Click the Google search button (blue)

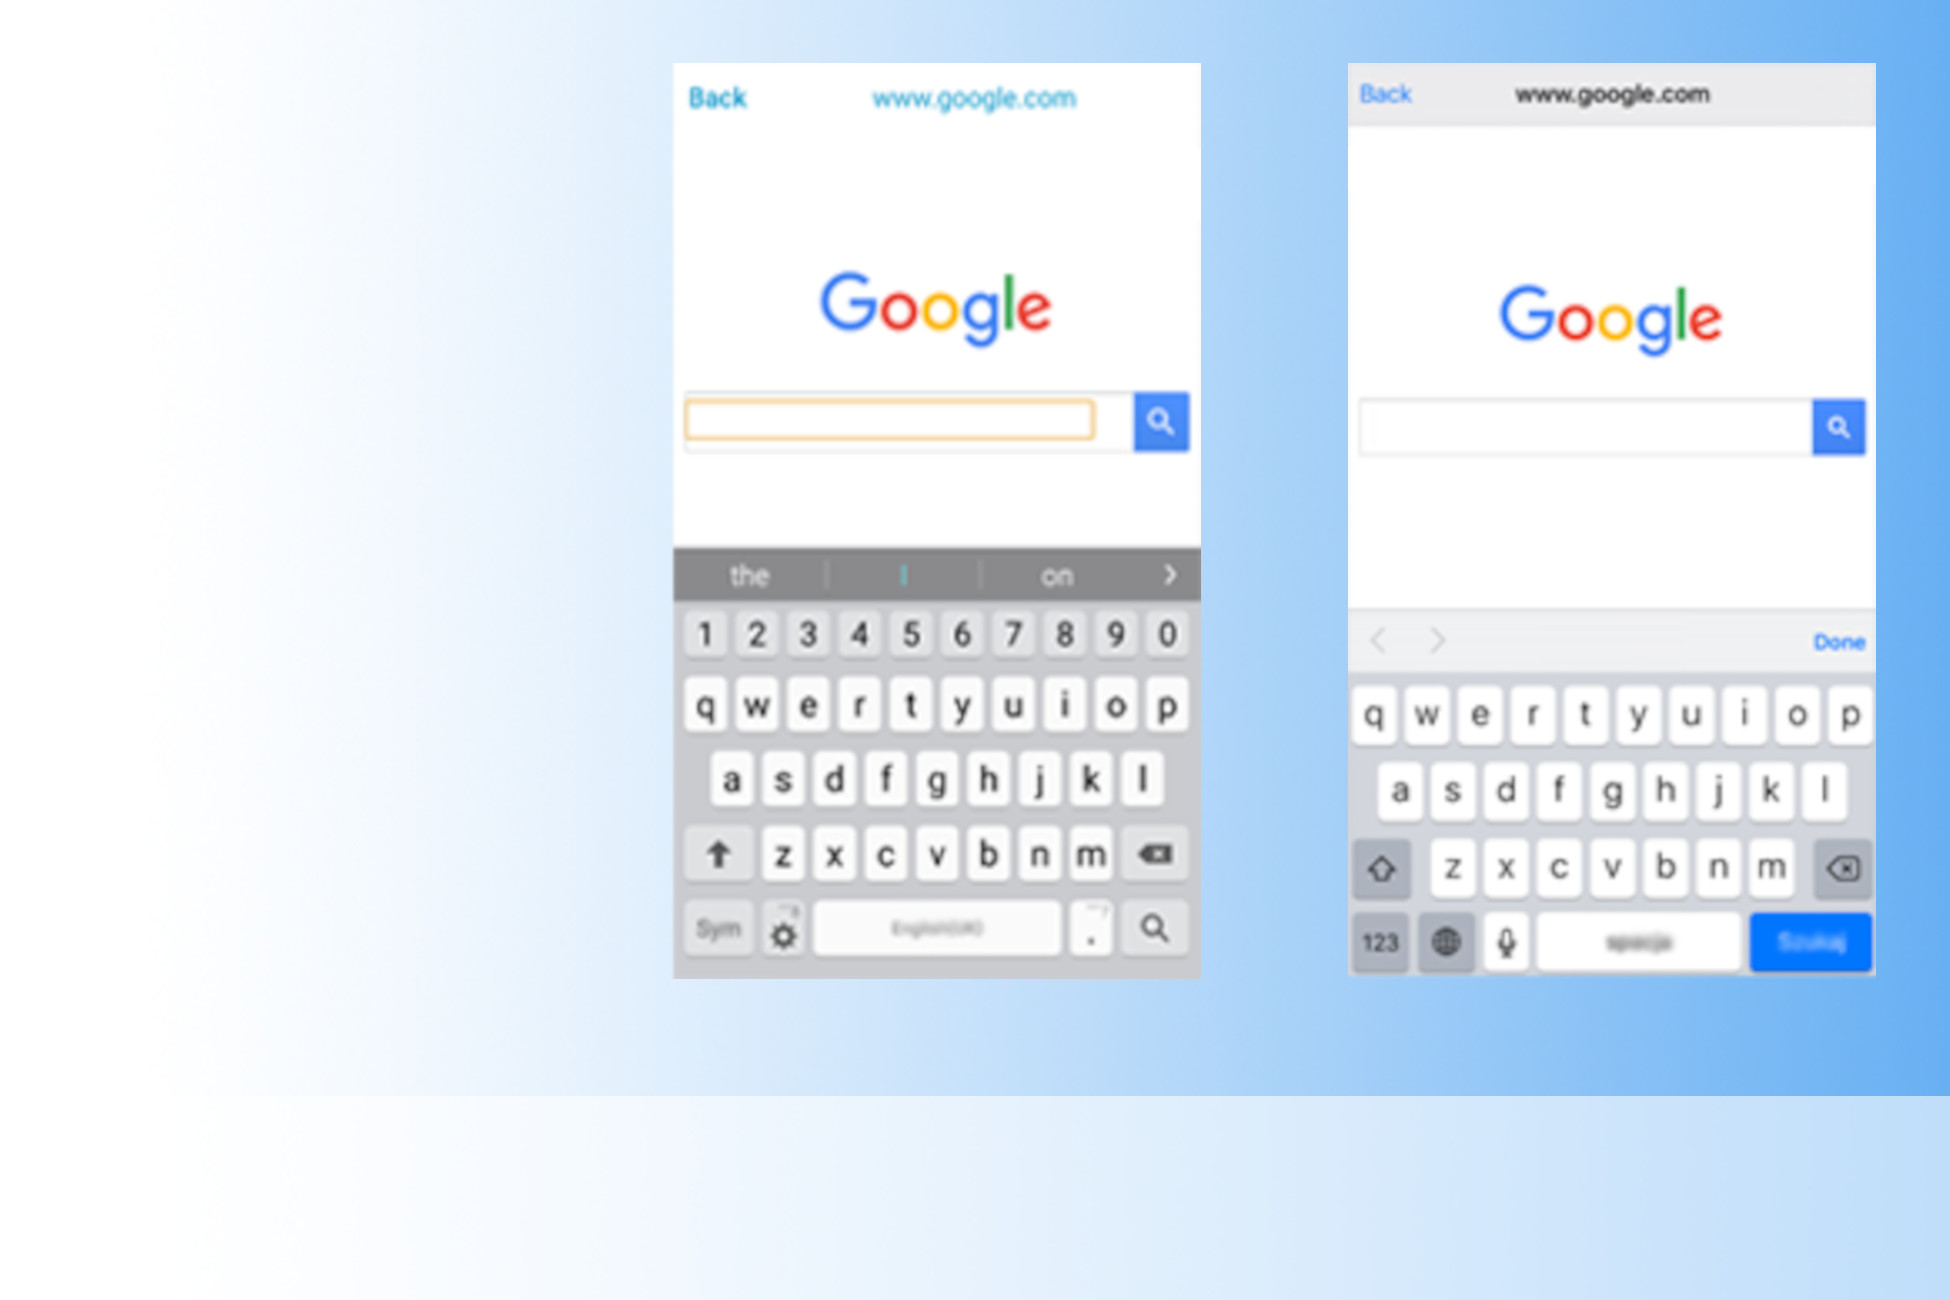pyautogui.click(x=1161, y=422)
